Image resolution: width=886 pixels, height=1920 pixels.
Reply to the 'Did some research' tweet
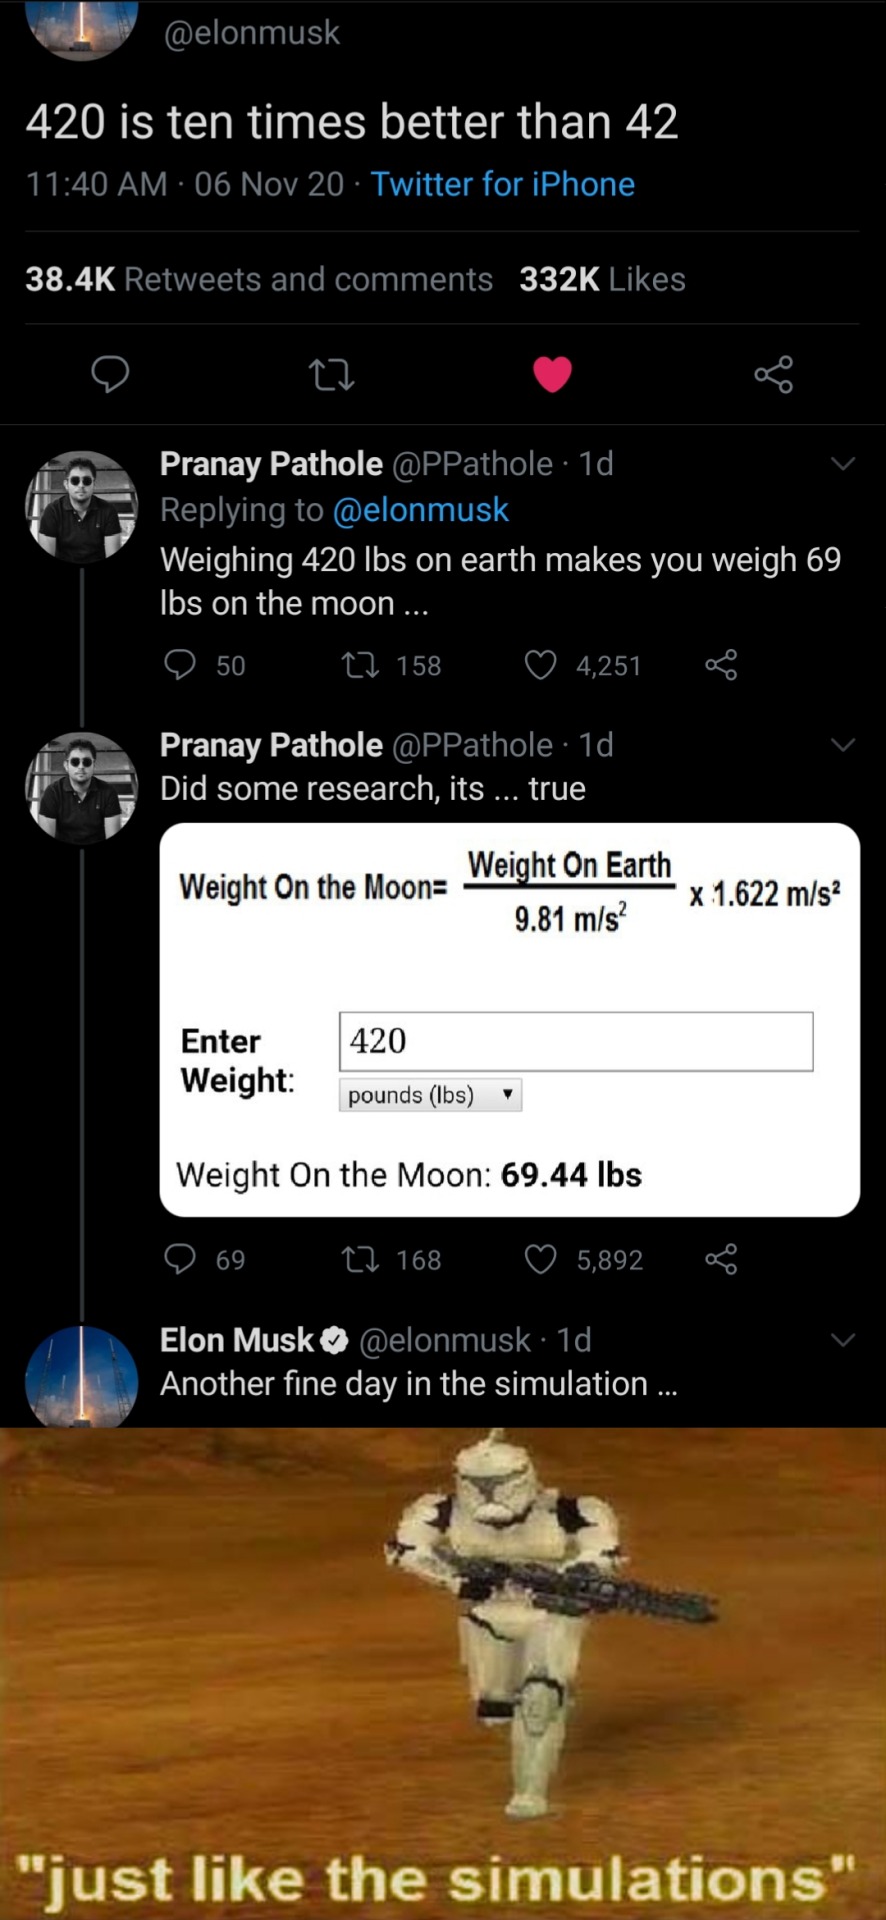pyautogui.click(x=180, y=1259)
